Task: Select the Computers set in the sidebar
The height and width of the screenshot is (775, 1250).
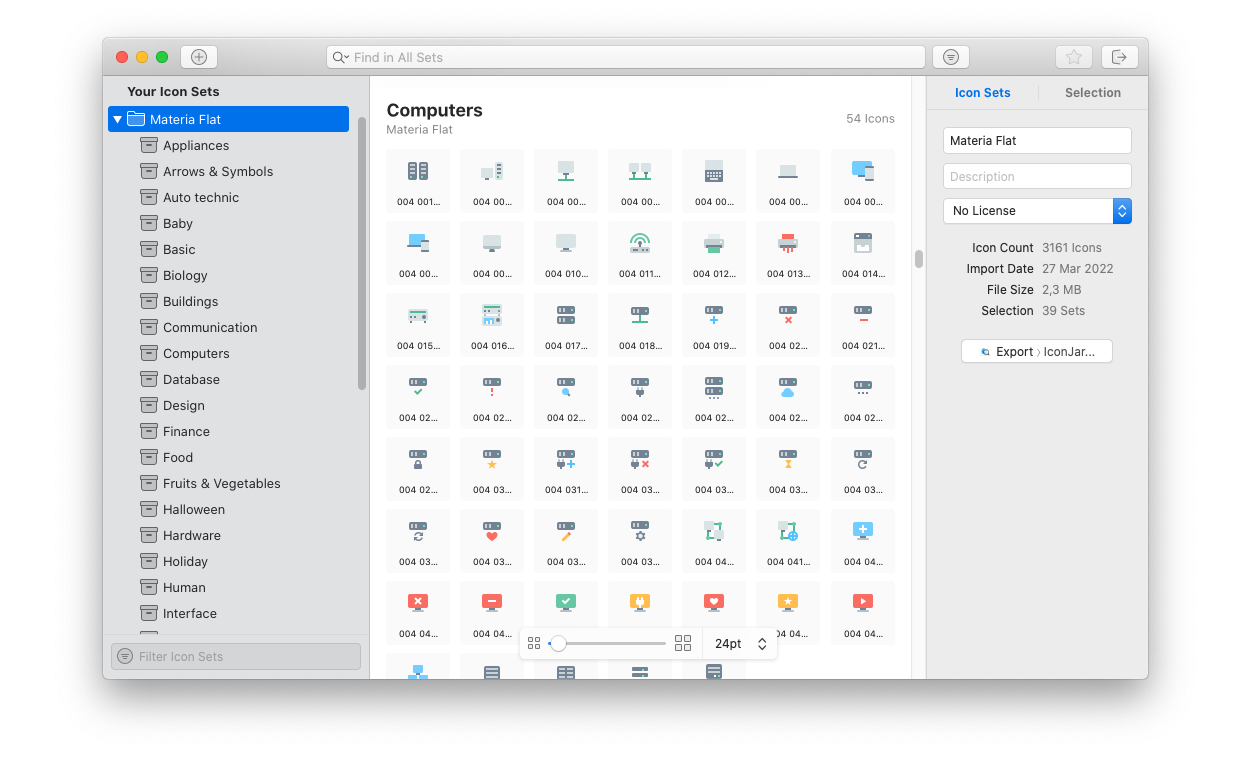Action: [196, 353]
